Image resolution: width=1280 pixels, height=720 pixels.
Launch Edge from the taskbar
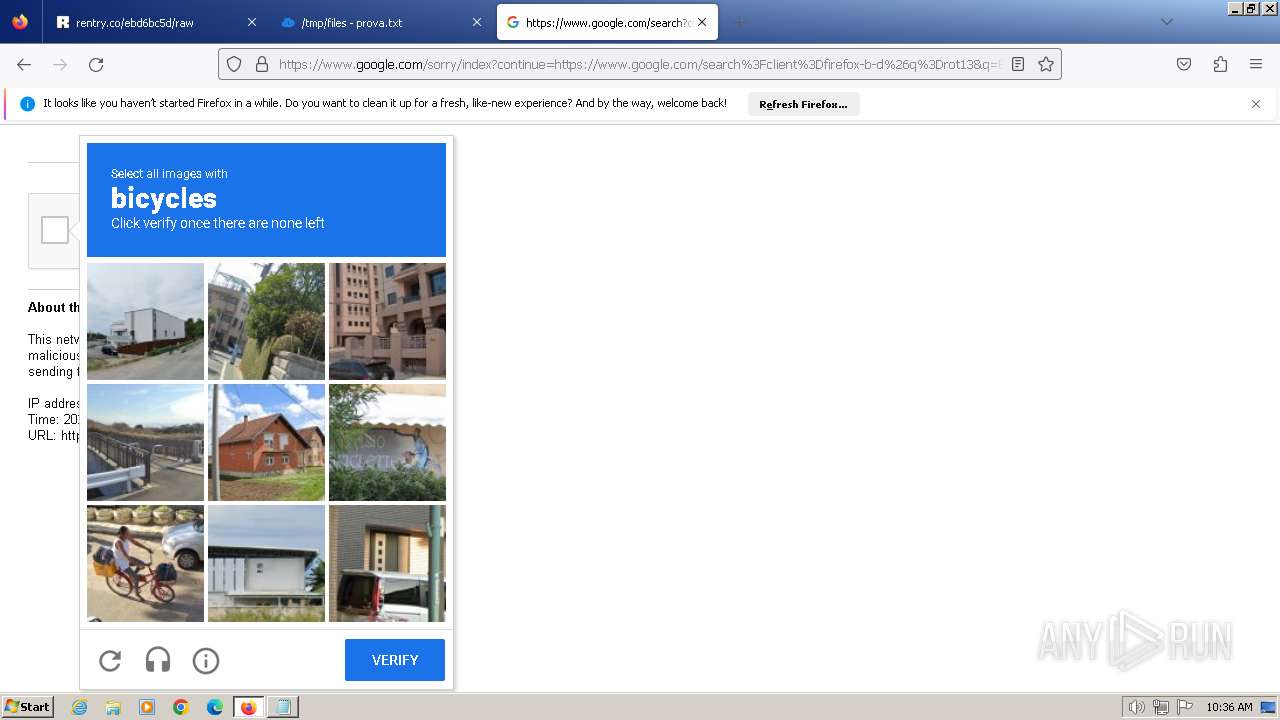click(215, 707)
